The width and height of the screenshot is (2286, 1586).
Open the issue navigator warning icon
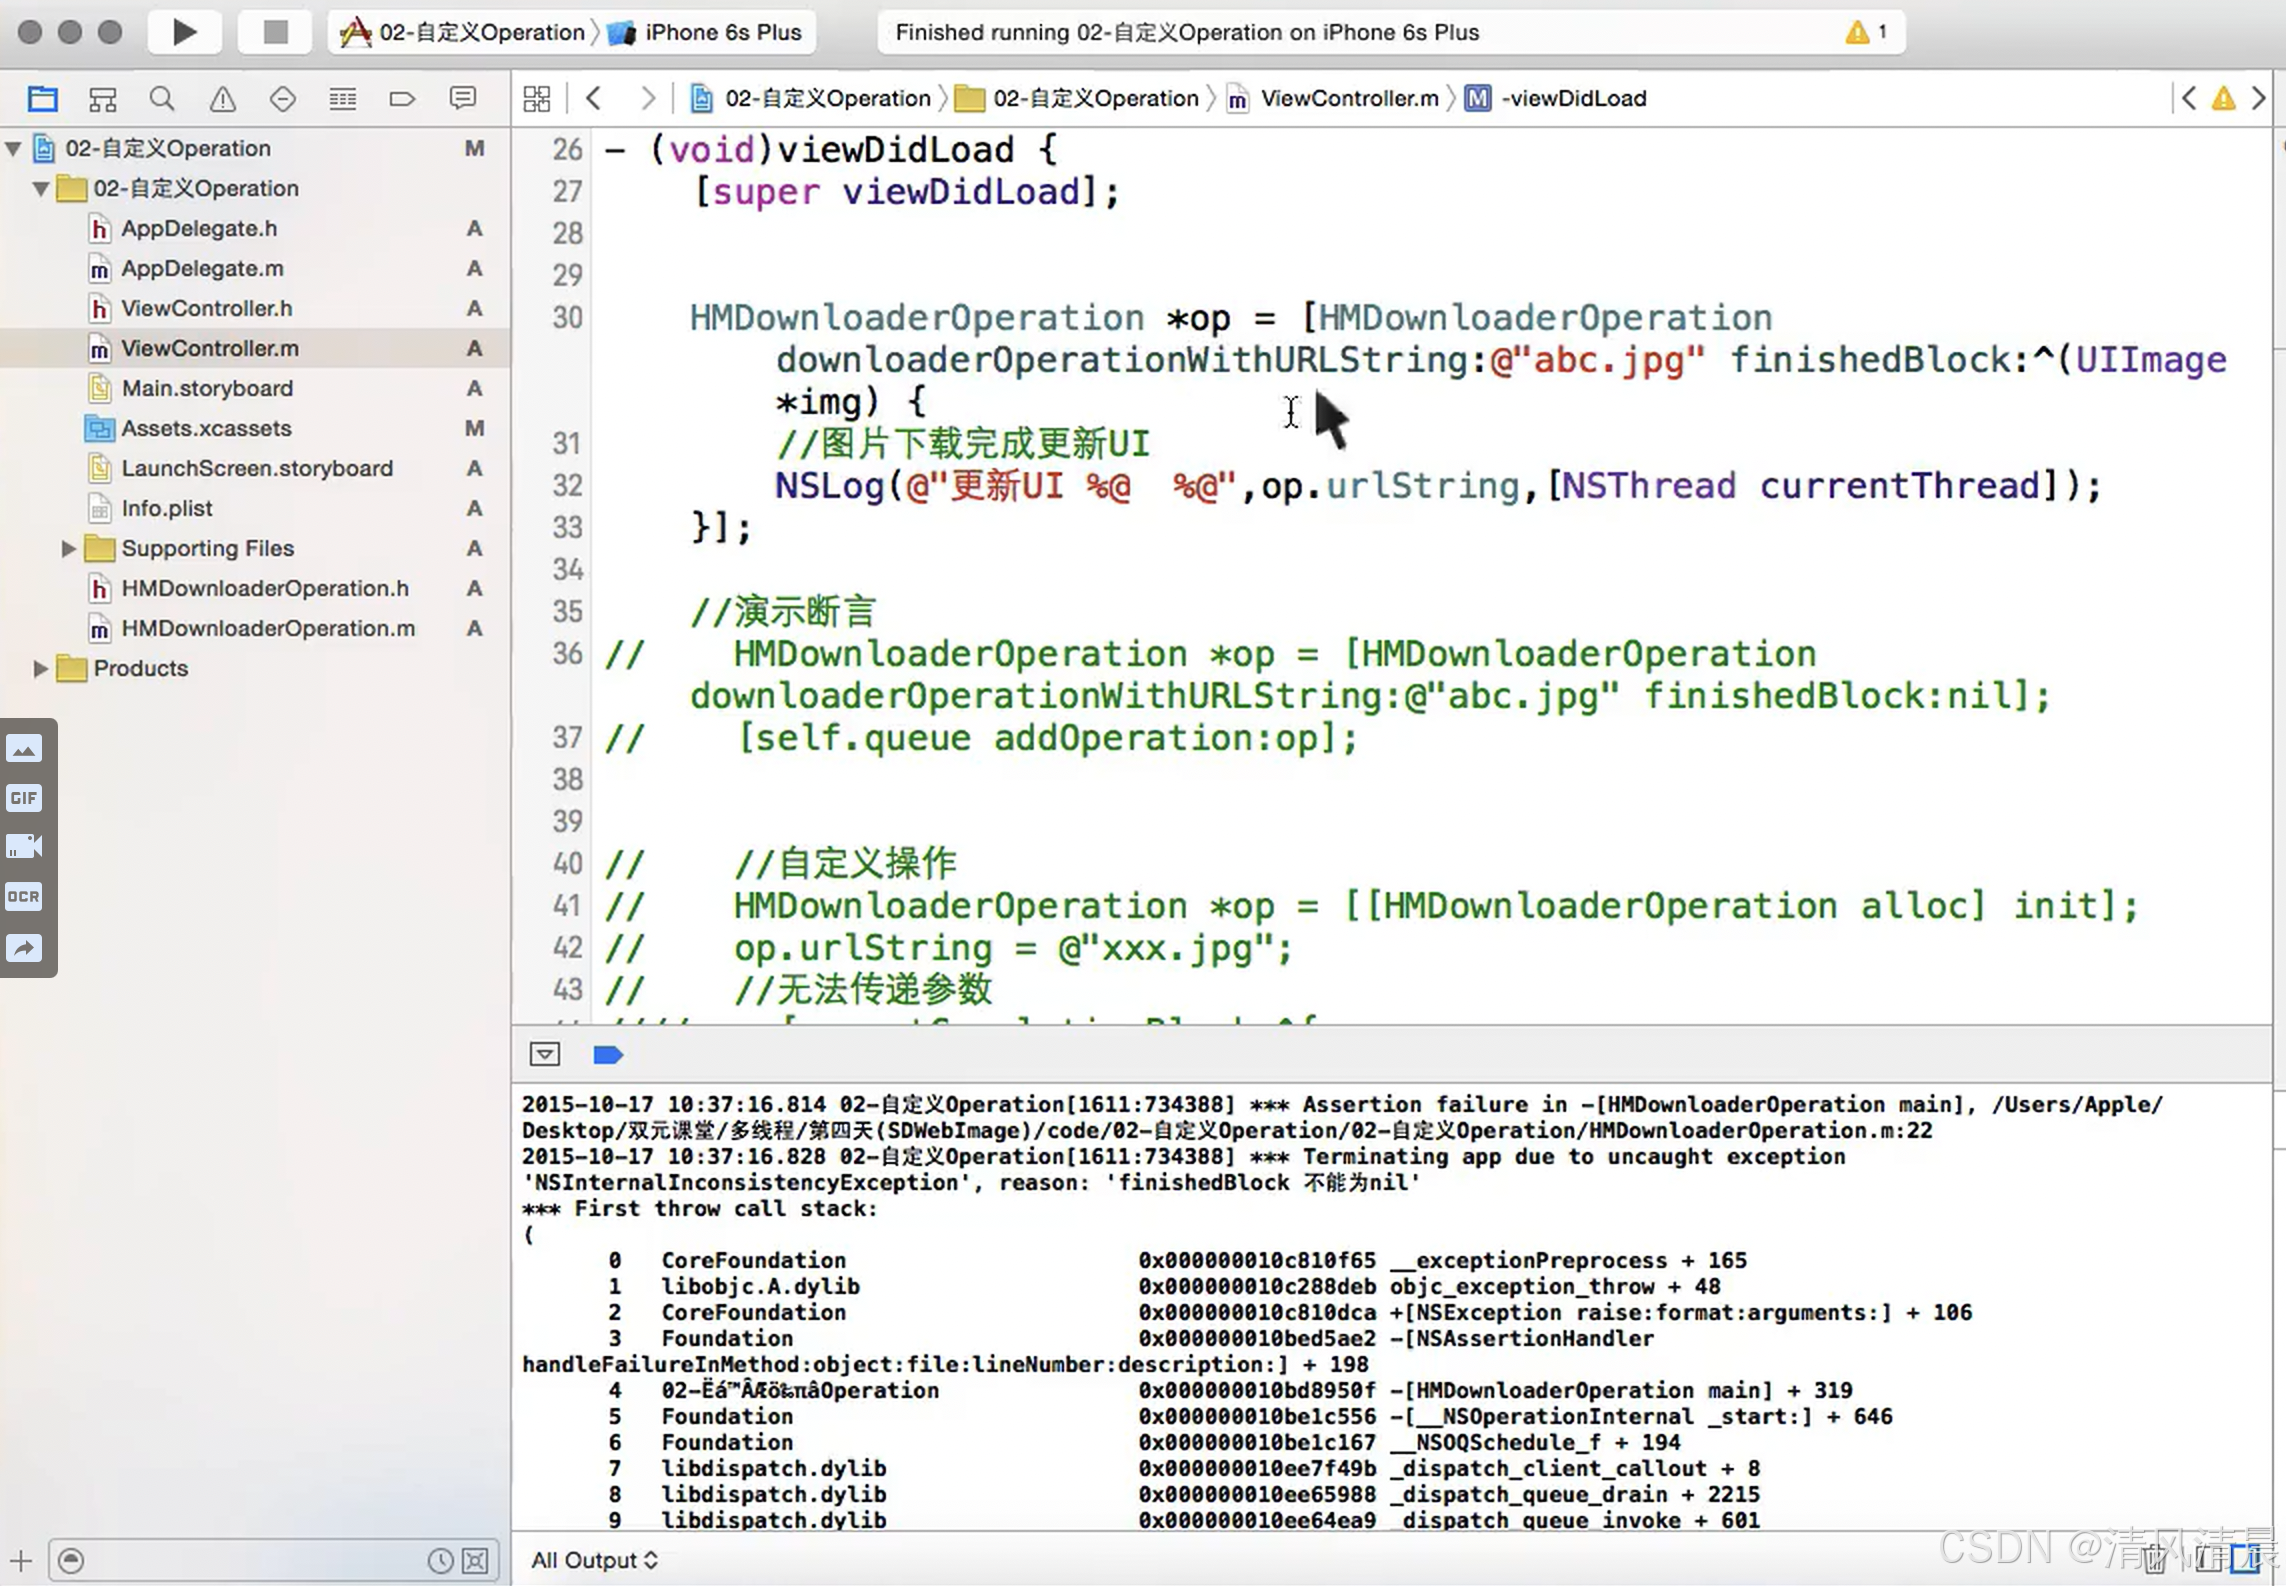[x=222, y=99]
